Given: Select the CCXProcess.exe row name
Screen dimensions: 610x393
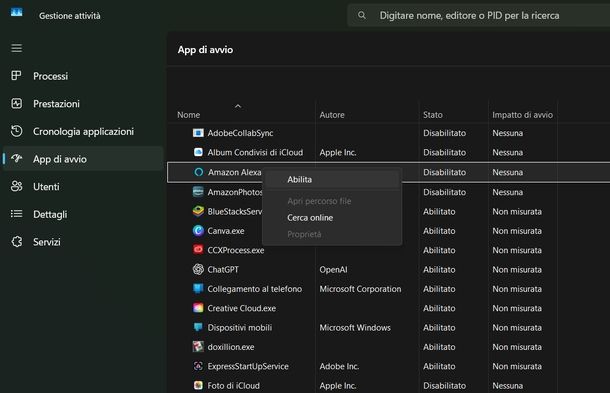Looking at the screenshot, I should [236, 250].
